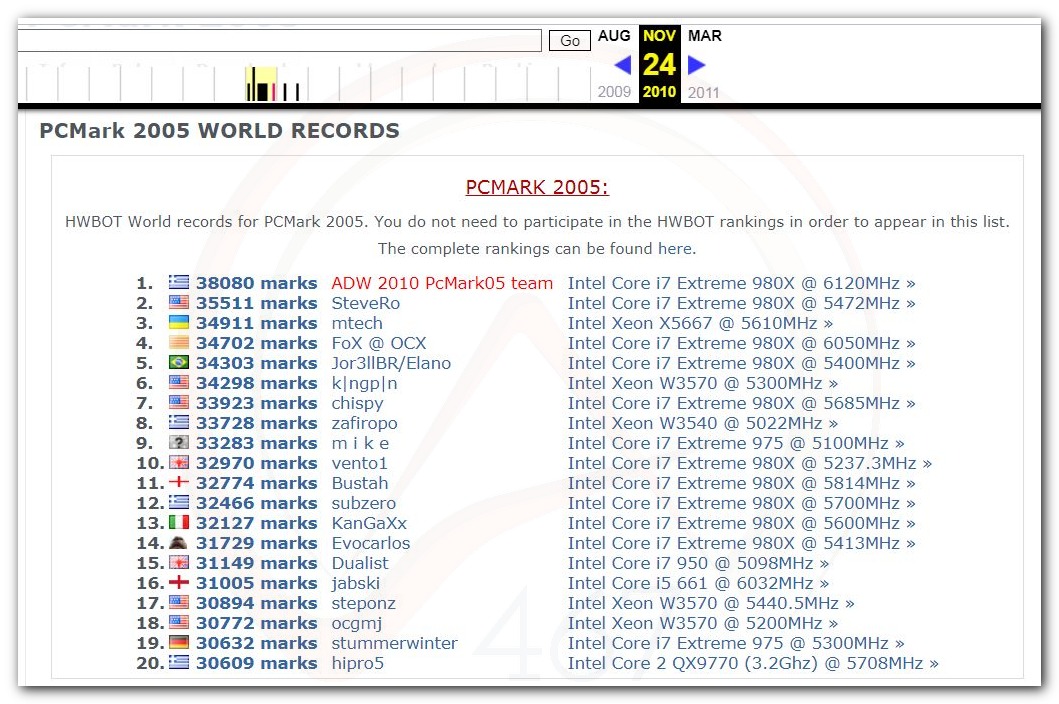Click unknown-country icon beside 33283 marks
The width and height of the screenshot is (1059, 704).
[178, 442]
